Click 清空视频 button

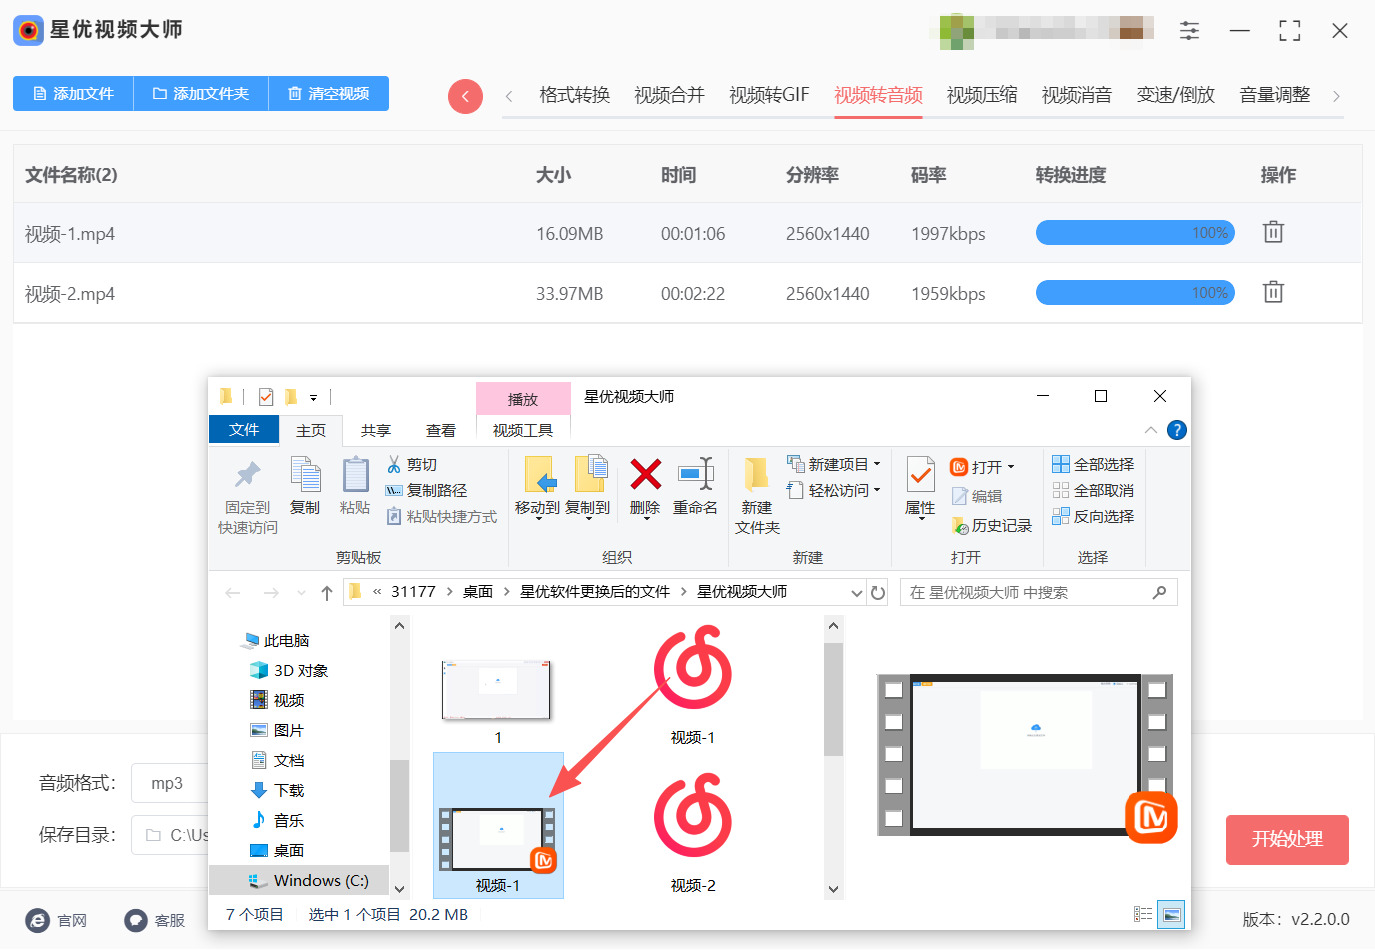[329, 93]
